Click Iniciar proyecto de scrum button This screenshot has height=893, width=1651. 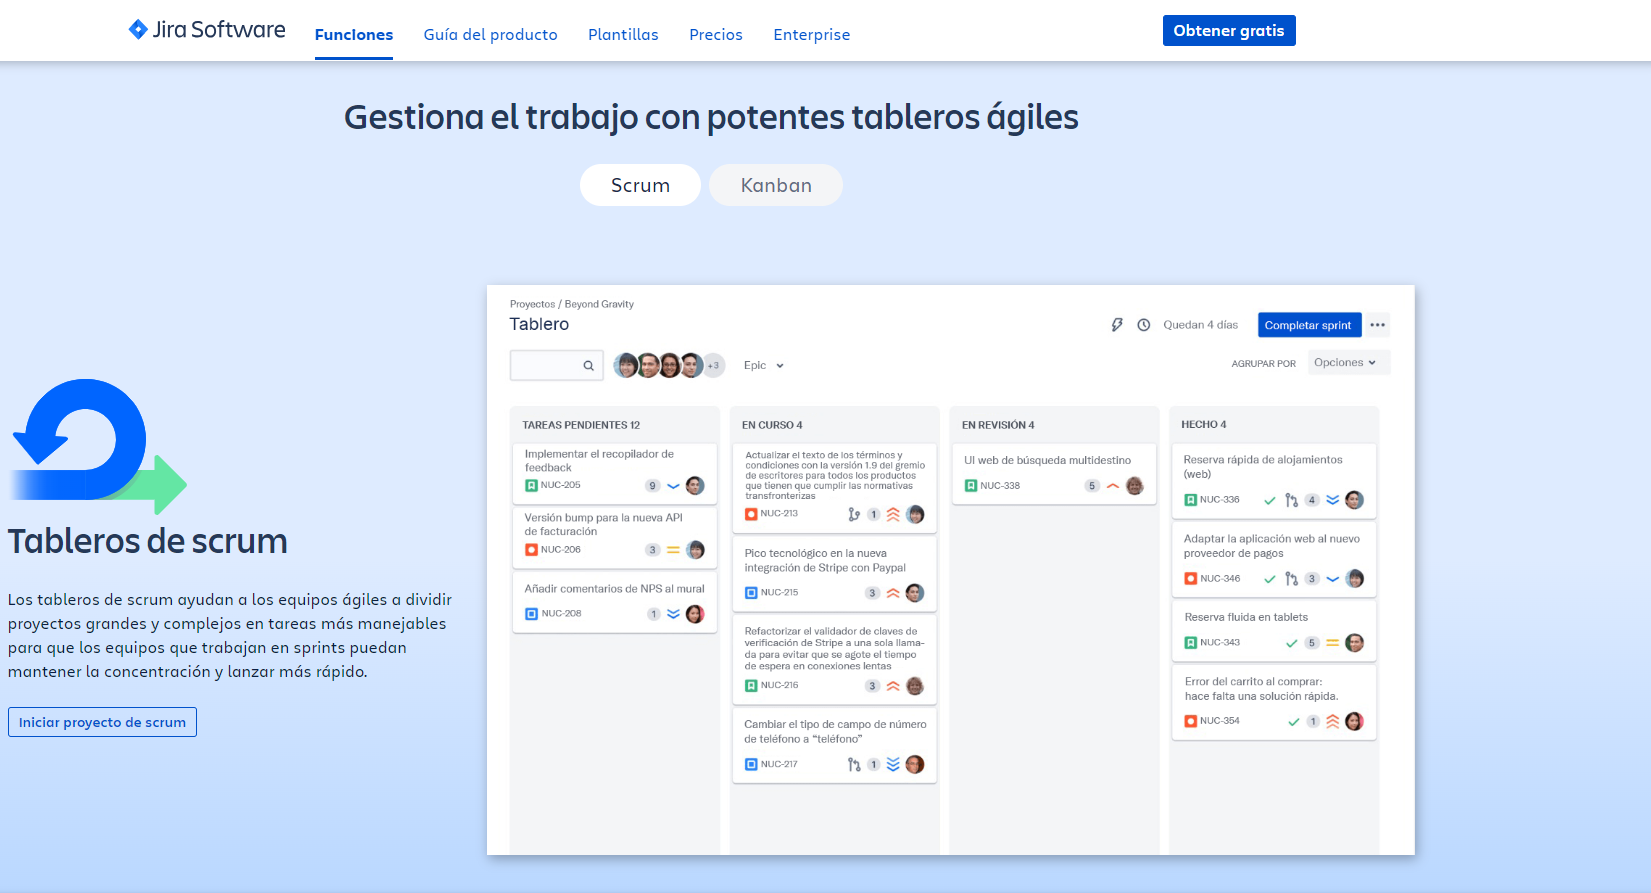[x=102, y=722]
